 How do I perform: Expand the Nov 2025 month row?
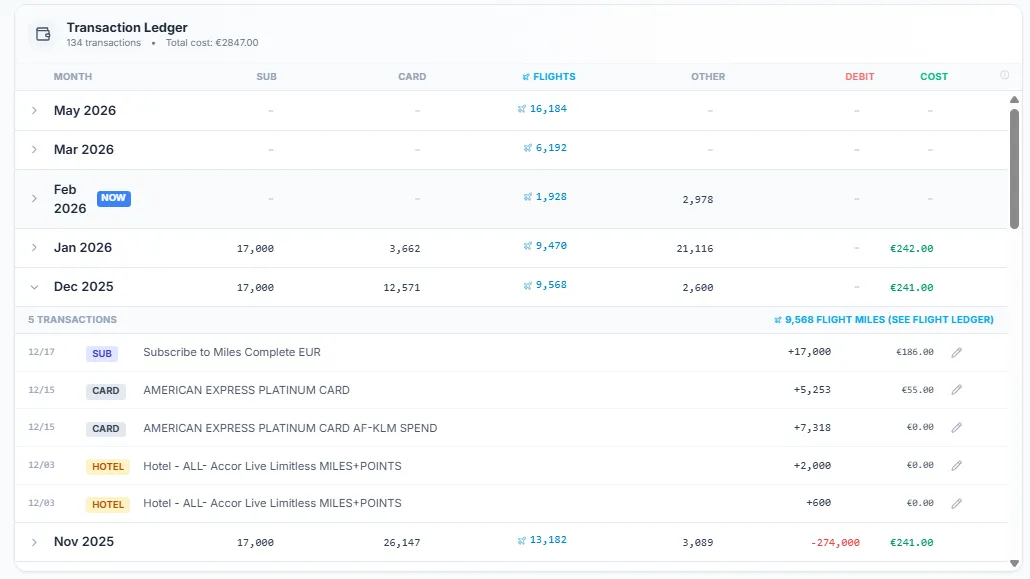(x=34, y=541)
